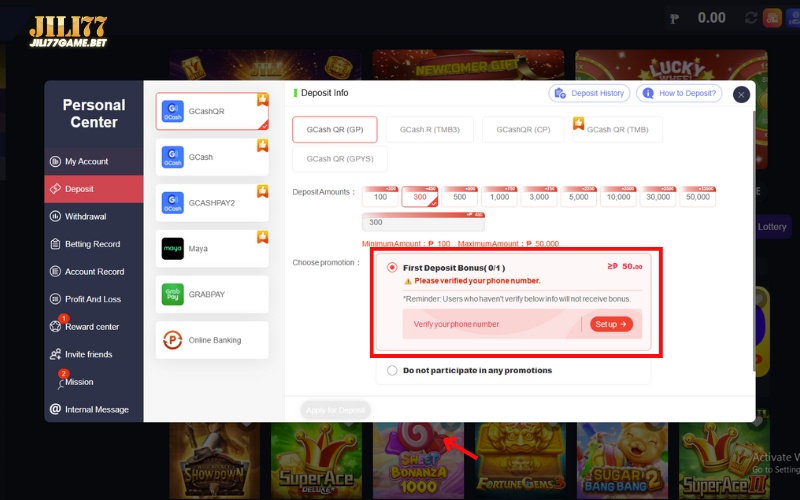Switch to GCash QR (TMB) channel
Screen dimensions: 800x500
(617, 130)
